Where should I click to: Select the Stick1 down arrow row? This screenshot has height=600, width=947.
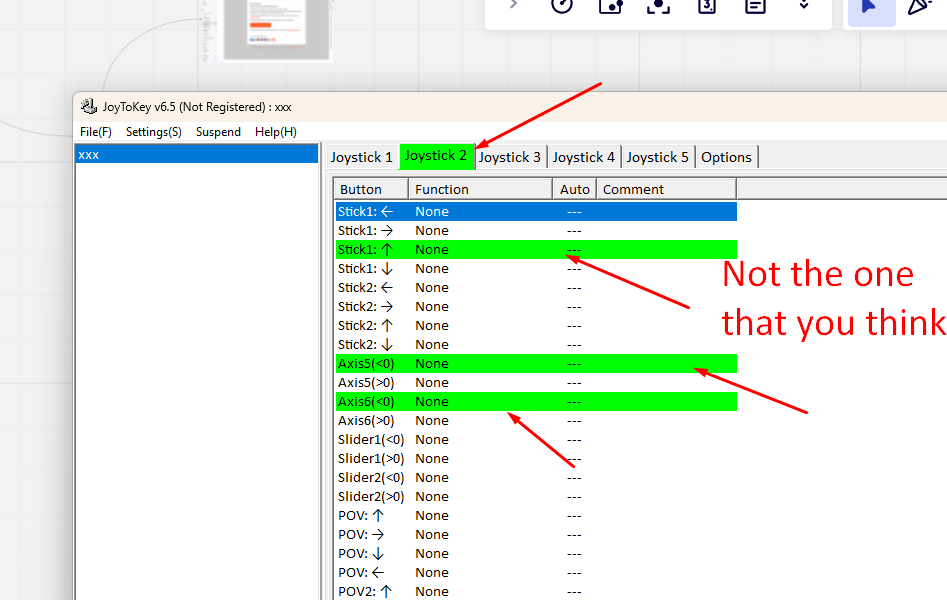(x=536, y=268)
